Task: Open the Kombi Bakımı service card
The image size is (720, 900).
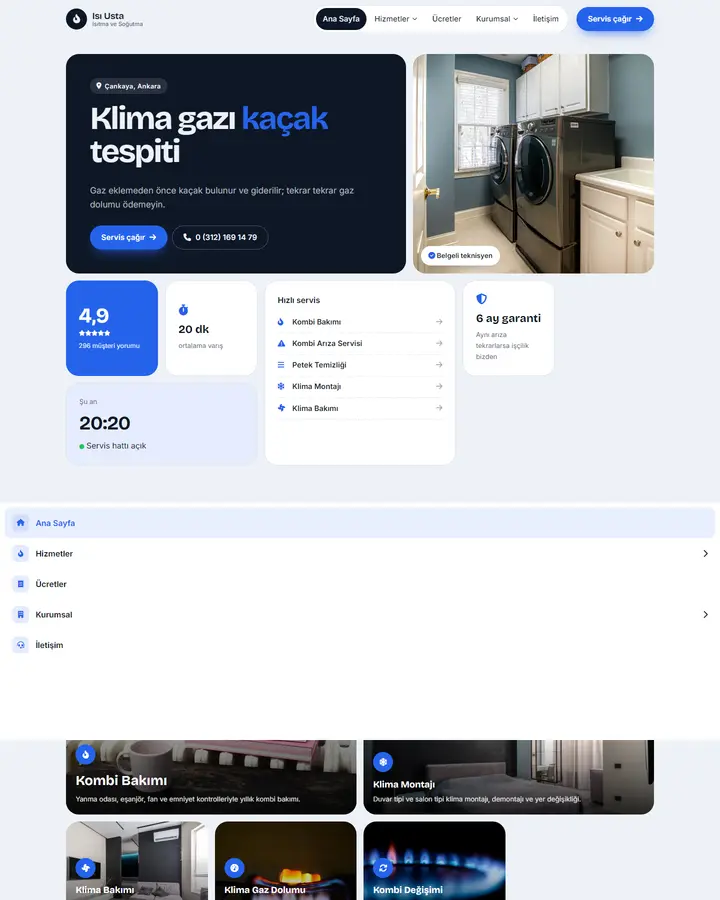Action: tap(211, 777)
